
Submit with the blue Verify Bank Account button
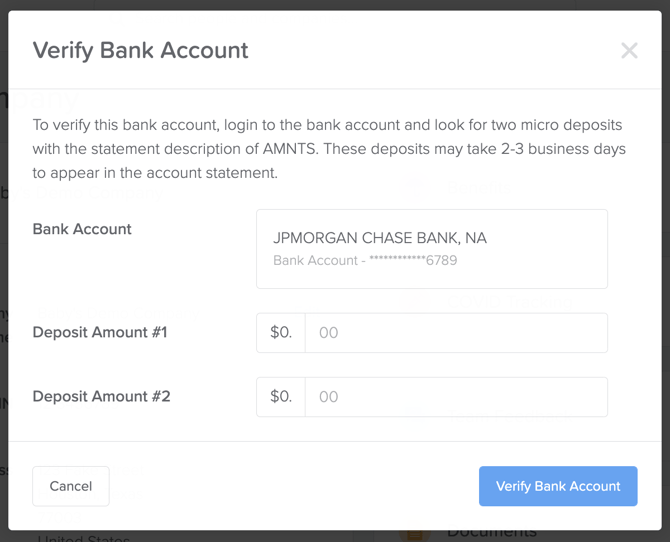[558, 486]
